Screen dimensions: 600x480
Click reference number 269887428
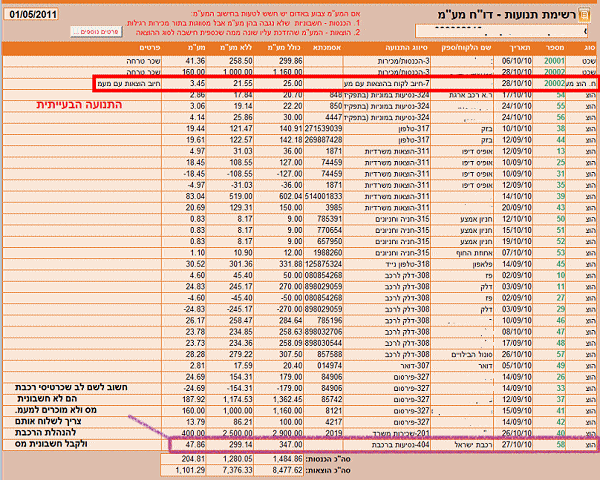(323, 140)
